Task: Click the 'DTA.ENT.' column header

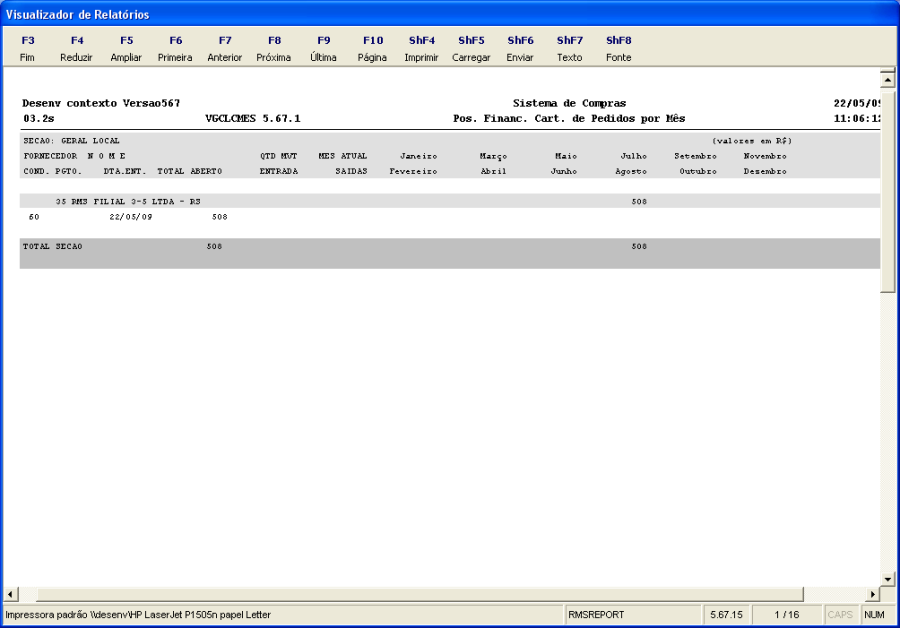Action: pyautogui.click(x=125, y=172)
